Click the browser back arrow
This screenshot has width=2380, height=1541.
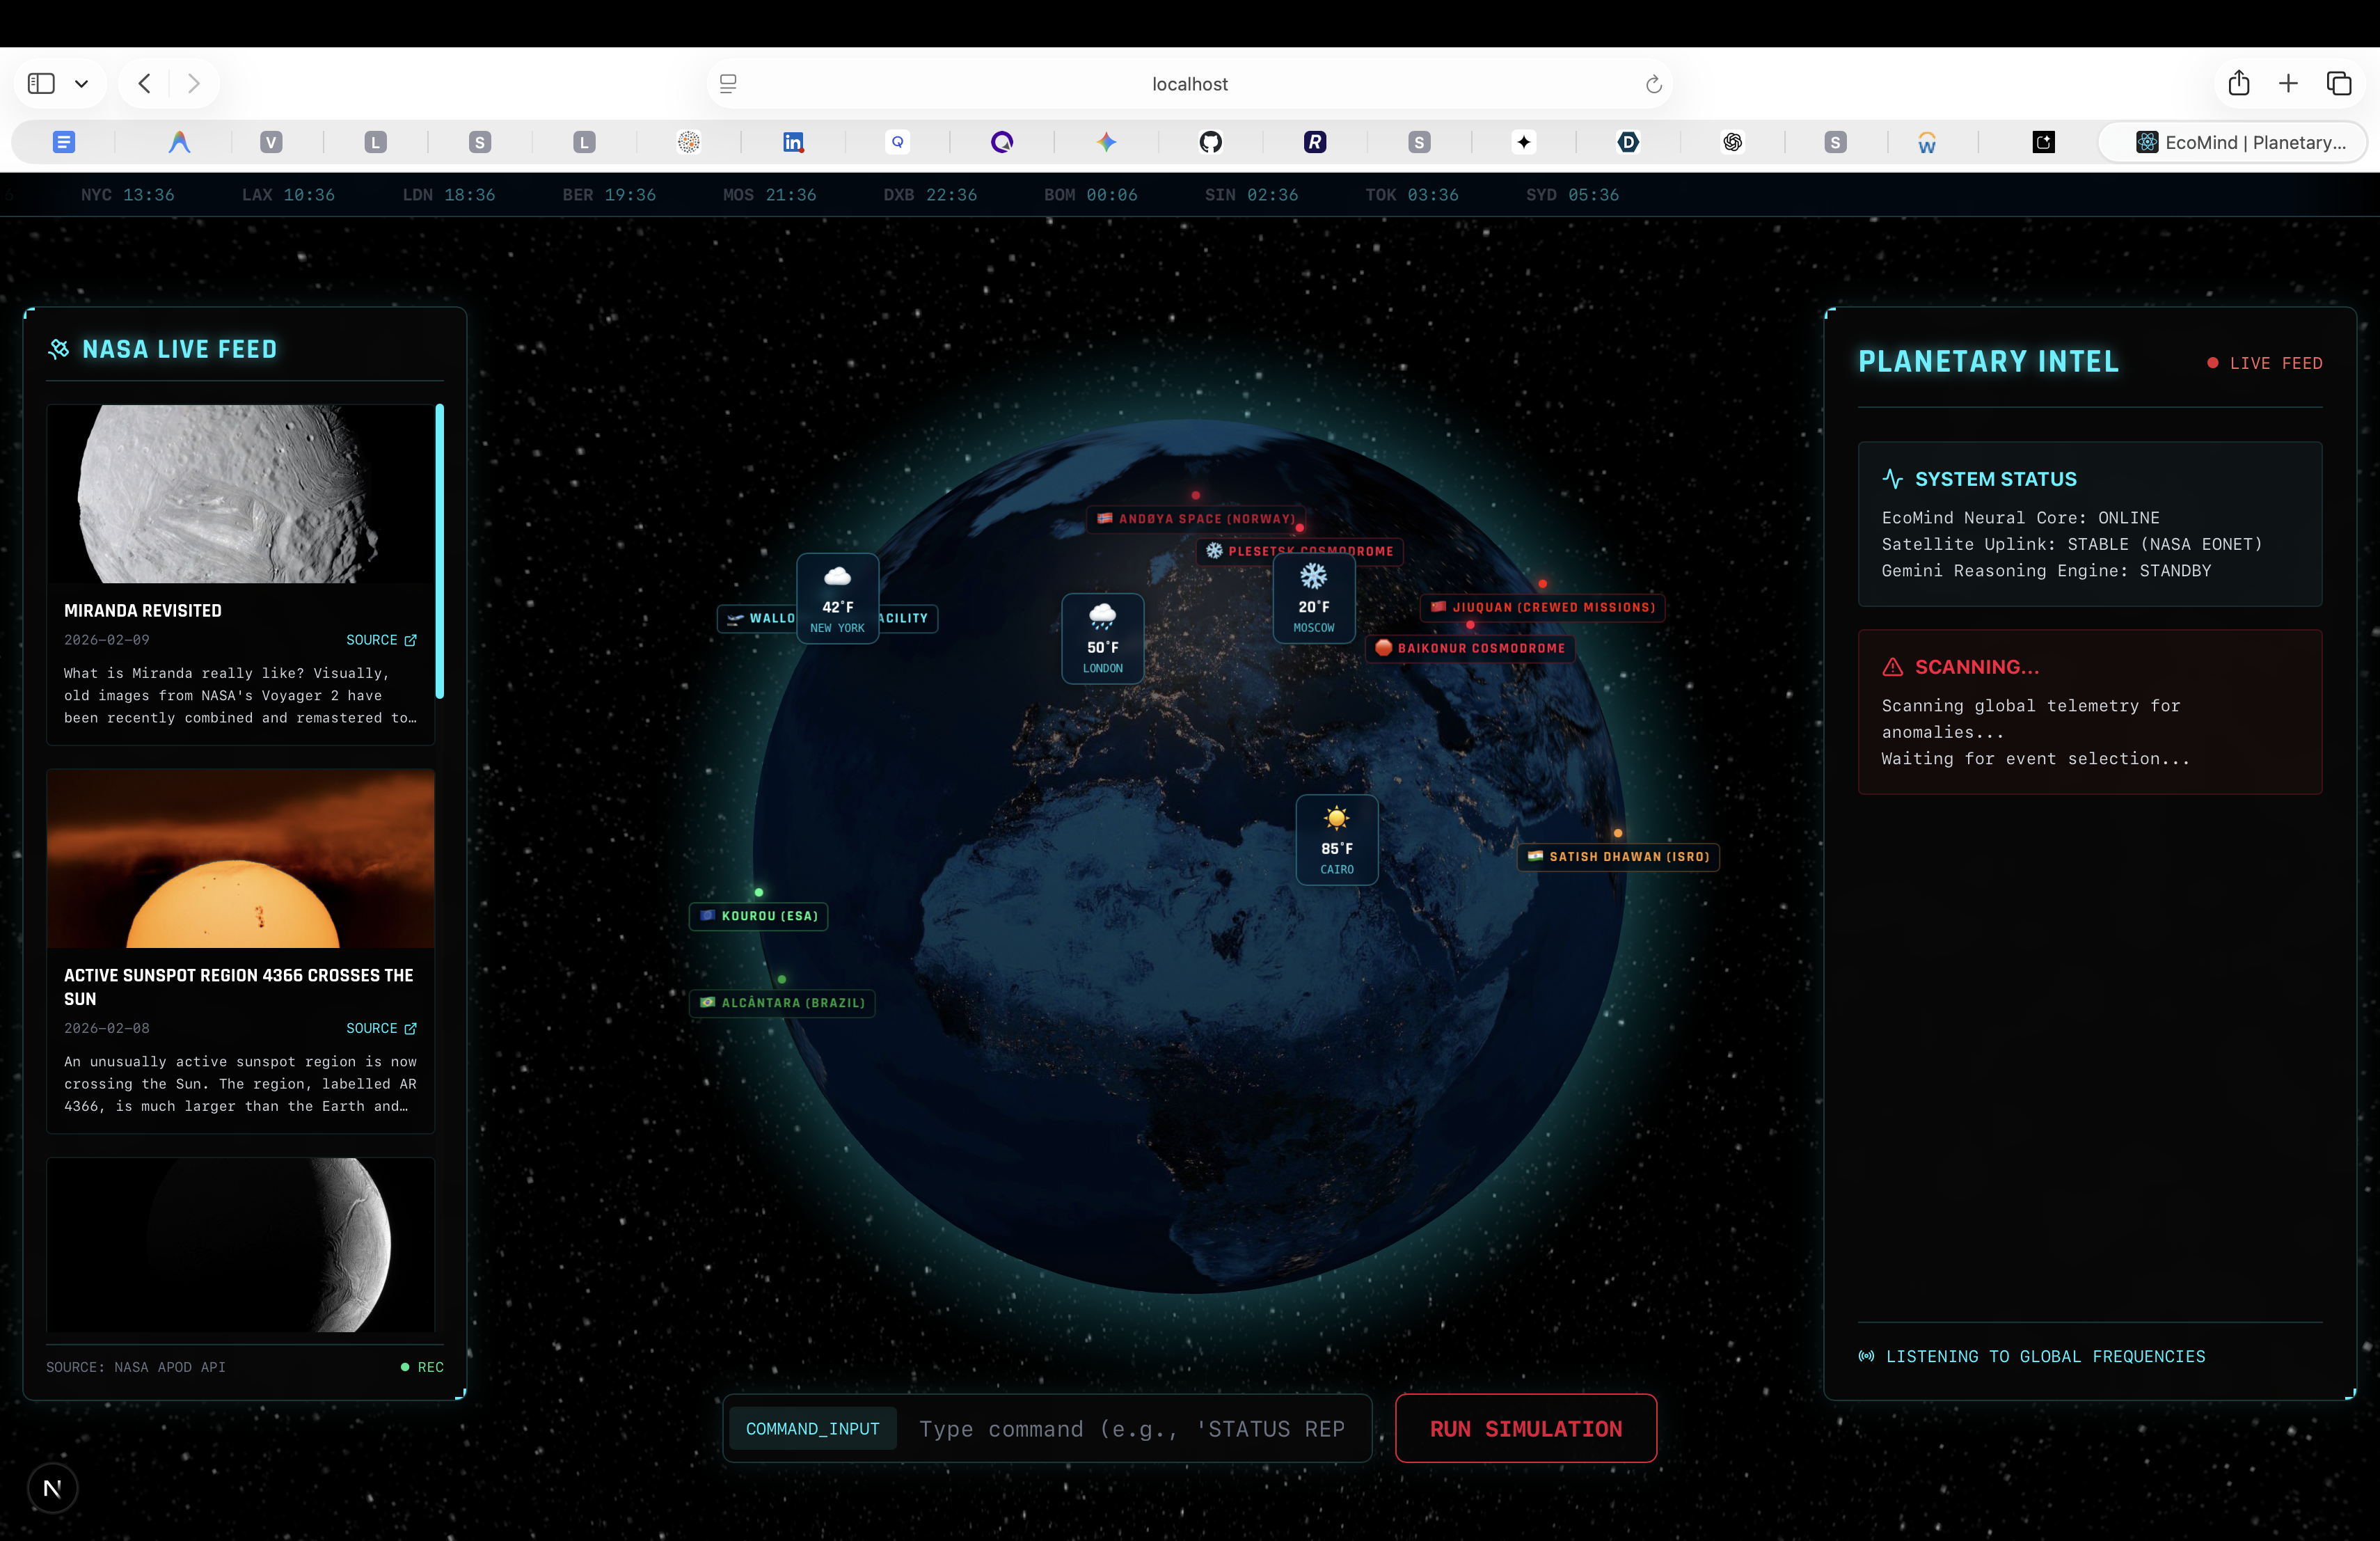click(145, 83)
